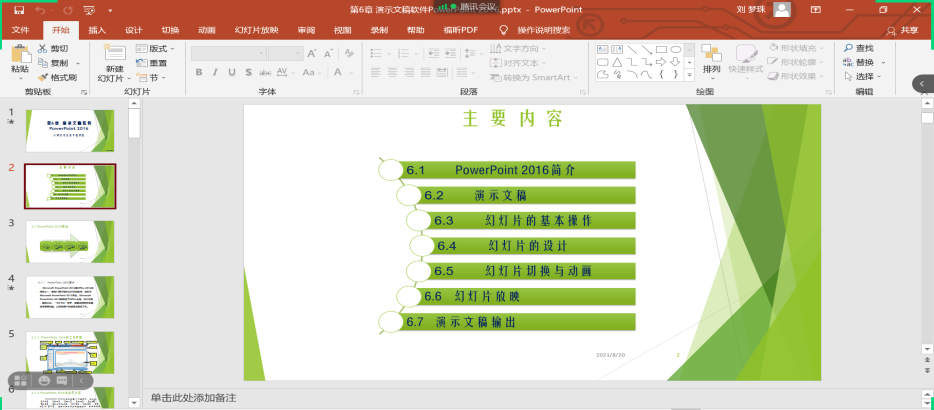This screenshot has height=410, width=934.
Task: Click the Ribbon Display Options icon
Action: click(x=815, y=10)
